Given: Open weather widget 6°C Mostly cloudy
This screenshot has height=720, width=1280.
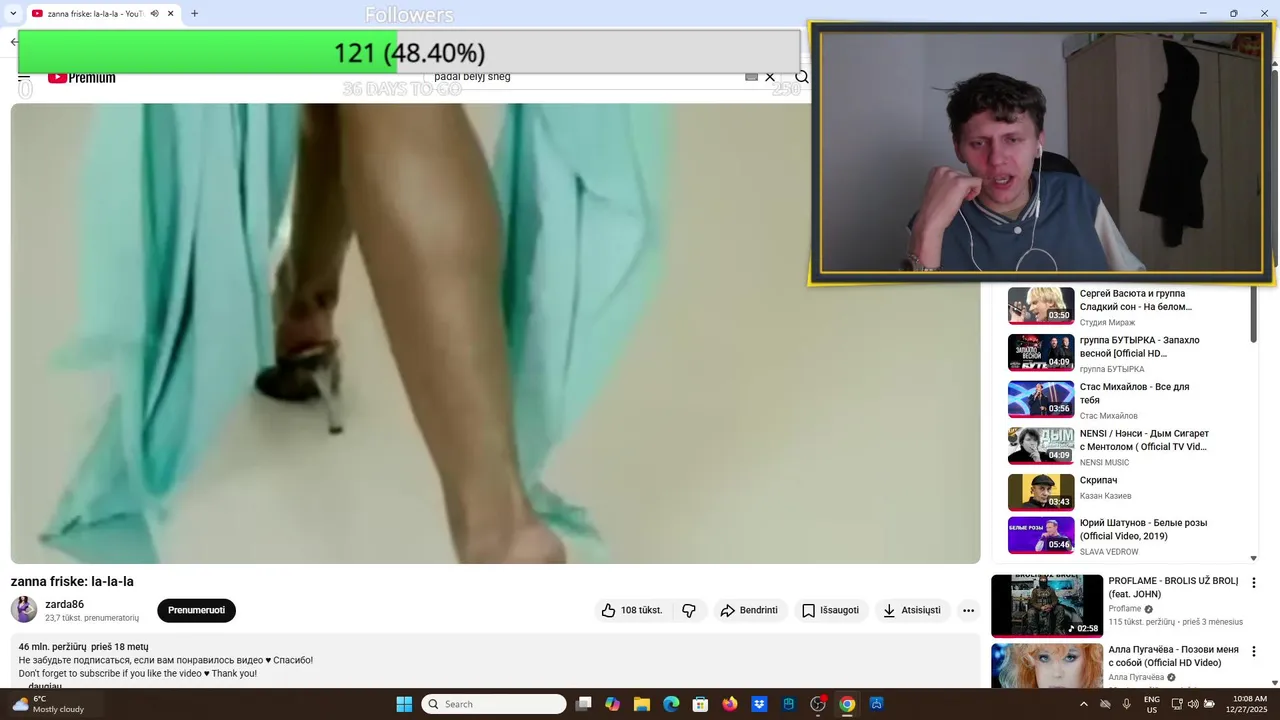Looking at the screenshot, I should (x=49, y=704).
